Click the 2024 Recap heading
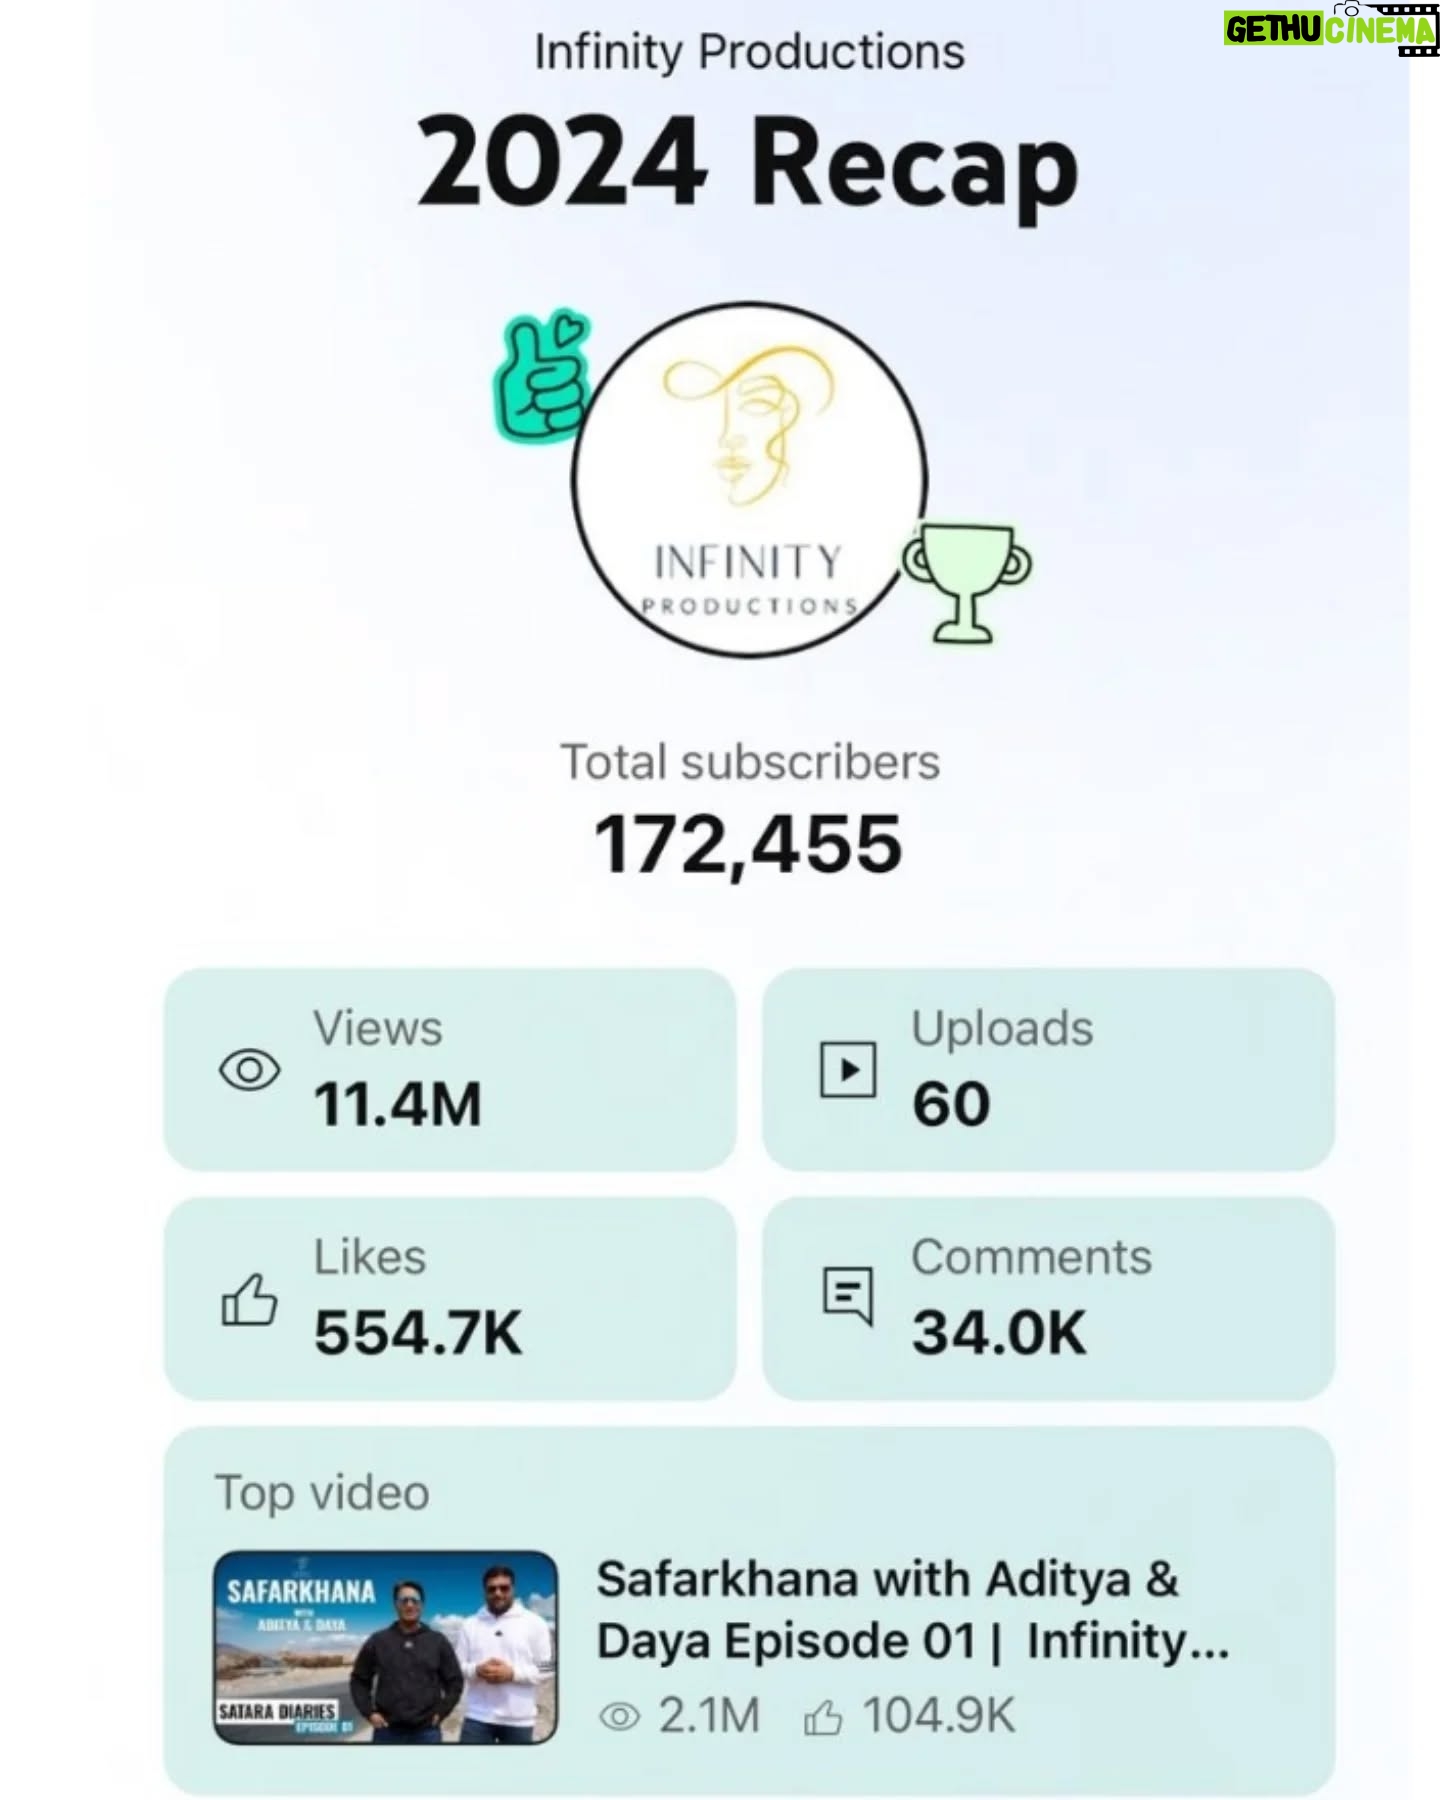This screenshot has width=1440, height=1800. pos(748,164)
